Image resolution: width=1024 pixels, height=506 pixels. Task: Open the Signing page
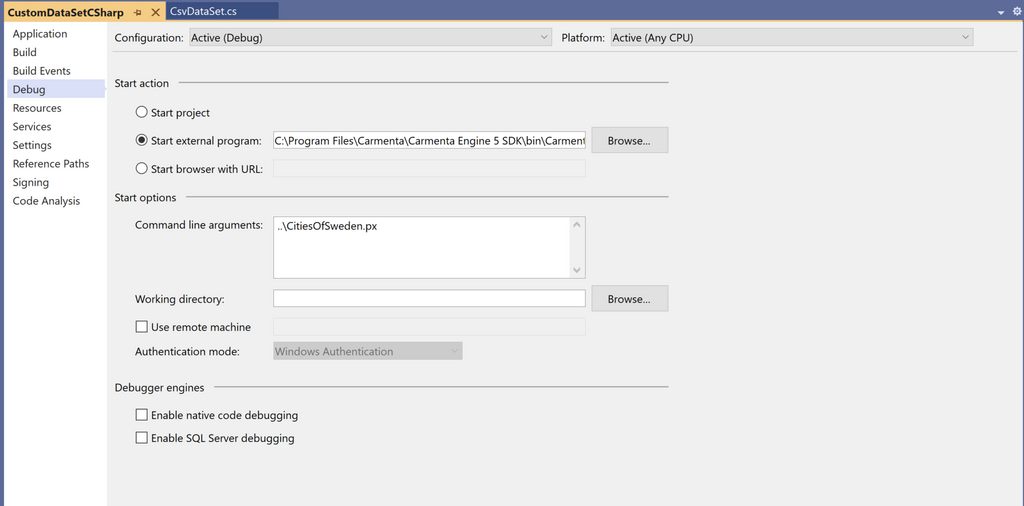(x=31, y=182)
